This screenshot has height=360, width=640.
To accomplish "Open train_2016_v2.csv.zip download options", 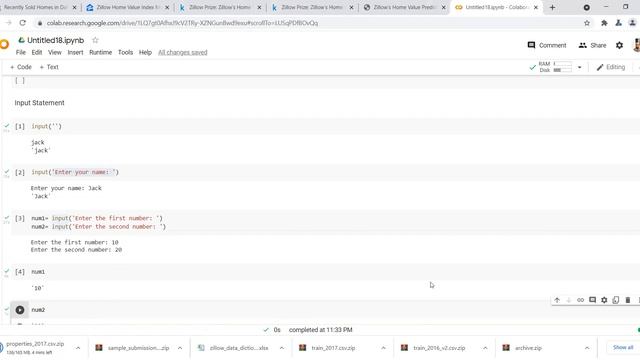I will 485,348.
